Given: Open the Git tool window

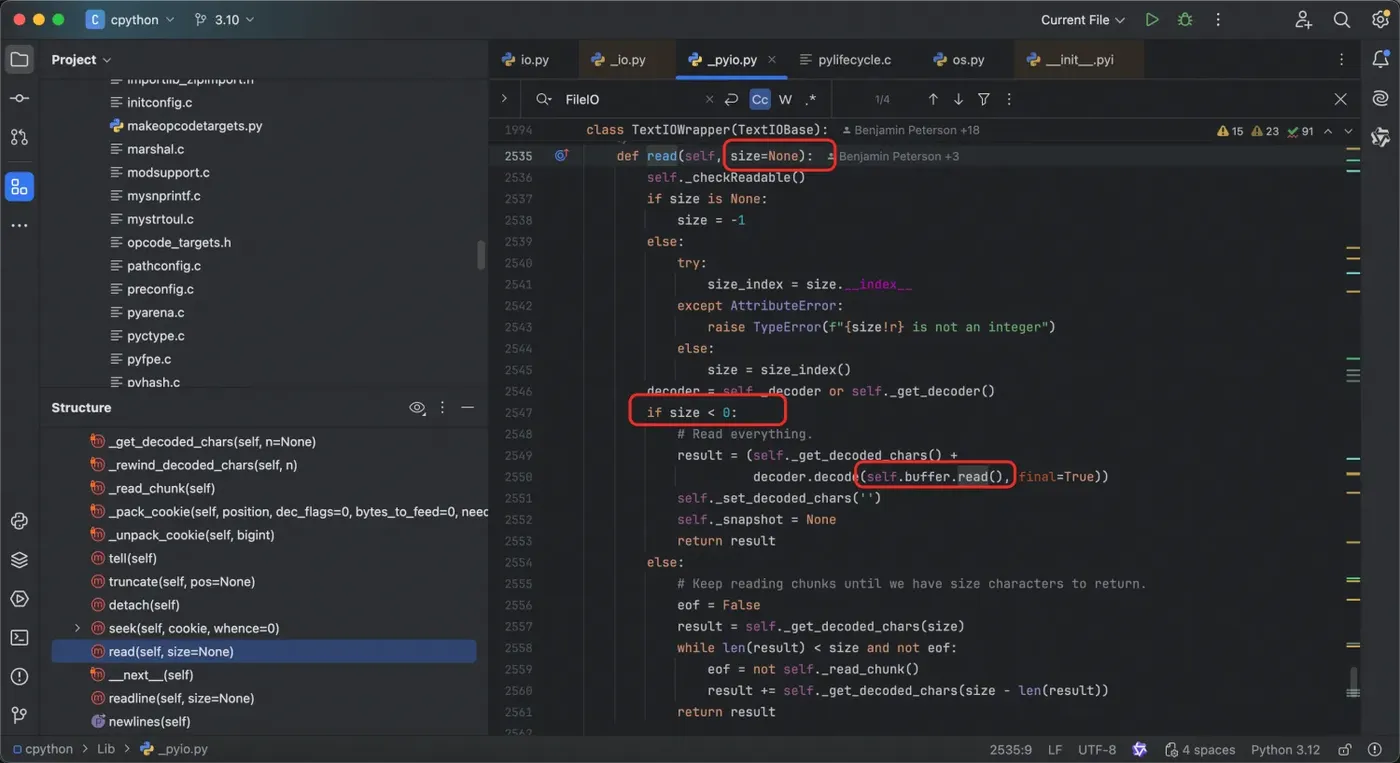Looking at the screenshot, I should tap(19, 715).
